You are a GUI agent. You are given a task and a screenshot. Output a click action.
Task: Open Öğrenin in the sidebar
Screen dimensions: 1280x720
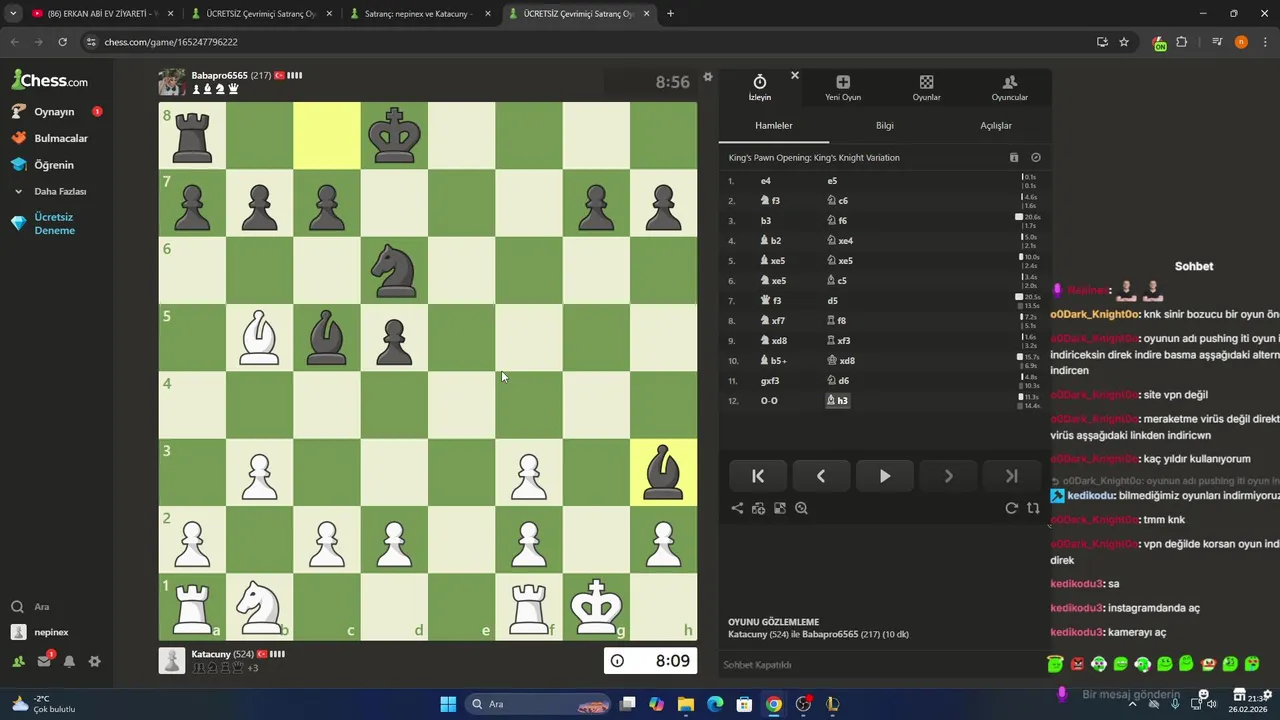(x=54, y=165)
